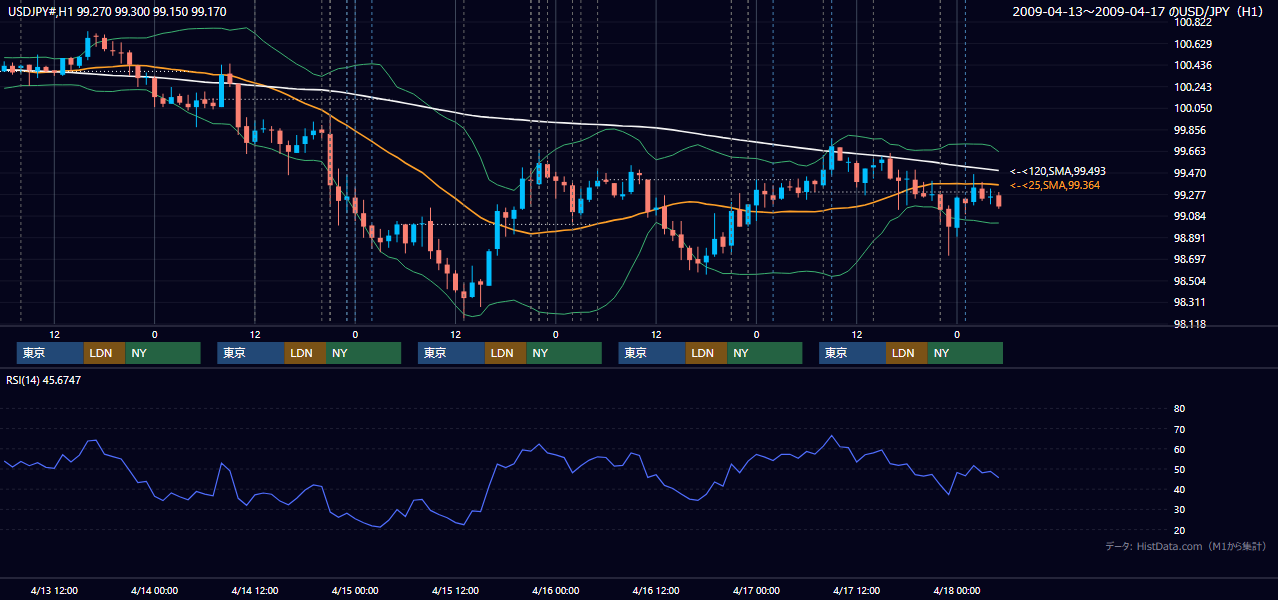Click price axis value 100.629
The width and height of the screenshot is (1278, 600).
click(1194, 44)
